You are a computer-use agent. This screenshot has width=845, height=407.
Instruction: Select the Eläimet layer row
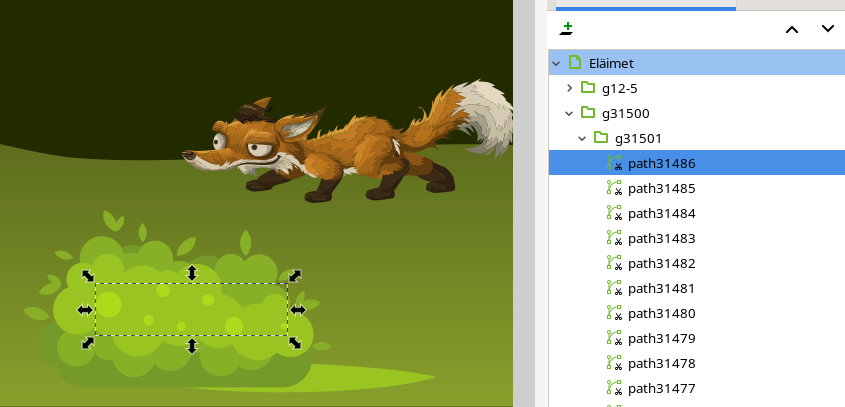[697, 63]
